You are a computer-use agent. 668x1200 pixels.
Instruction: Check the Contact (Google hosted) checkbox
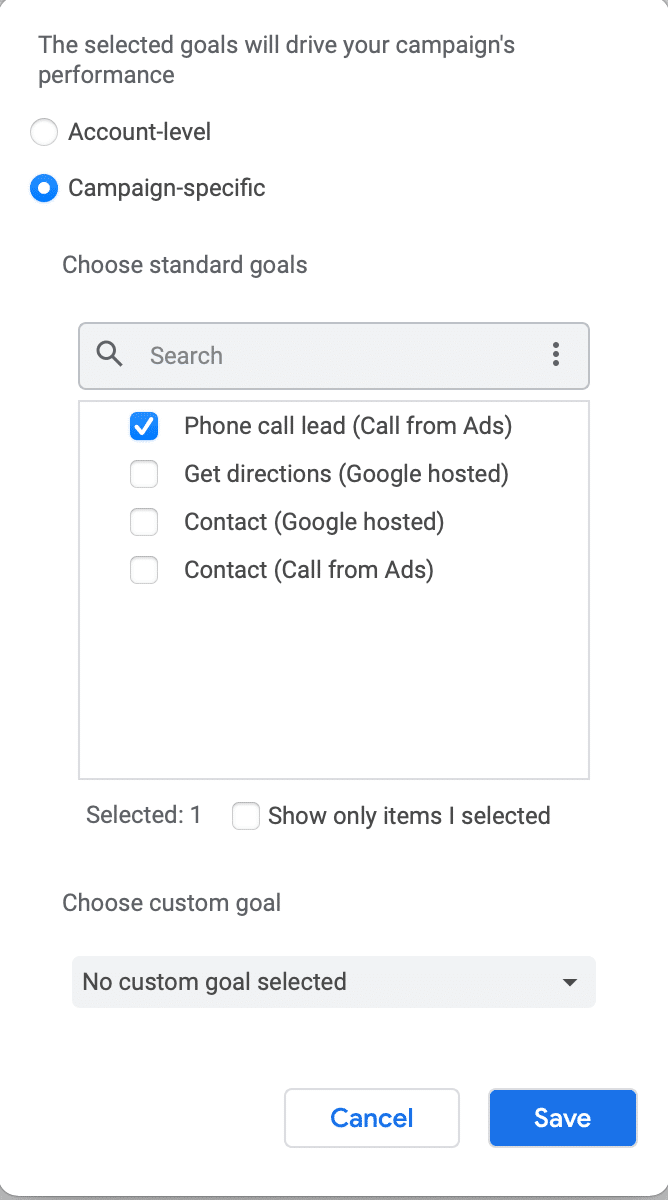[144, 522]
